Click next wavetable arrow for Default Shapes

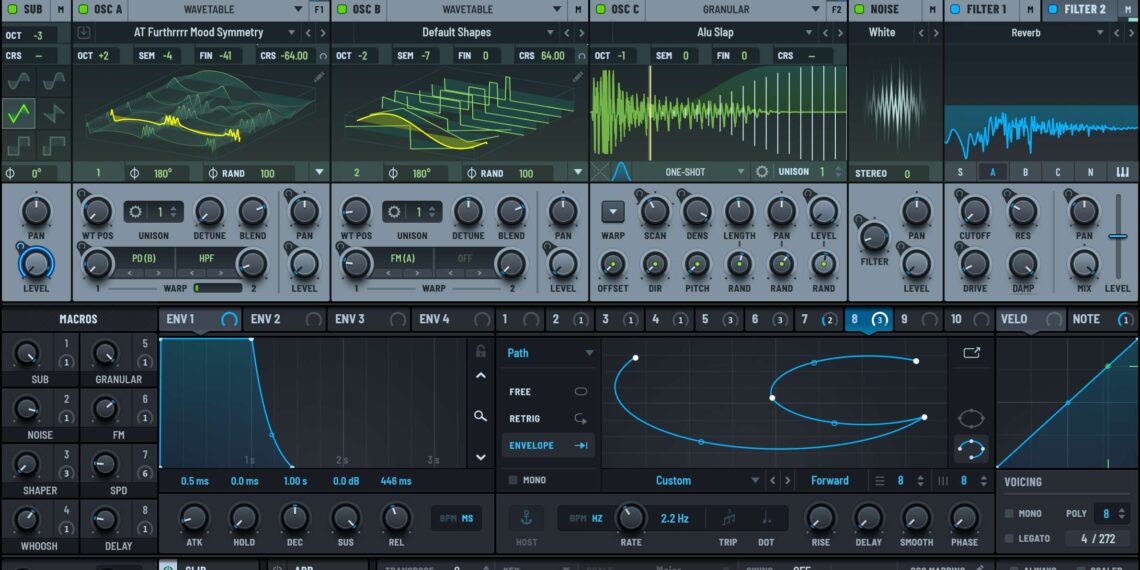pyautogui.click(x=580, y=33)
